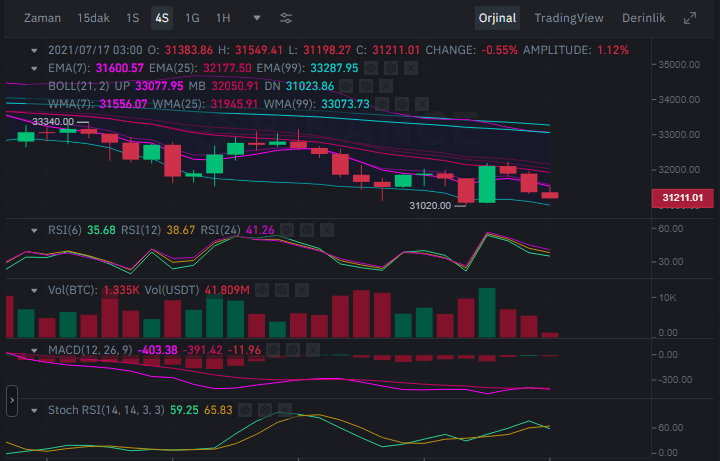Remove the EMA indicator with its X
Image resolution: width=720 pixels, height=461 pixels.
point(411,68)
